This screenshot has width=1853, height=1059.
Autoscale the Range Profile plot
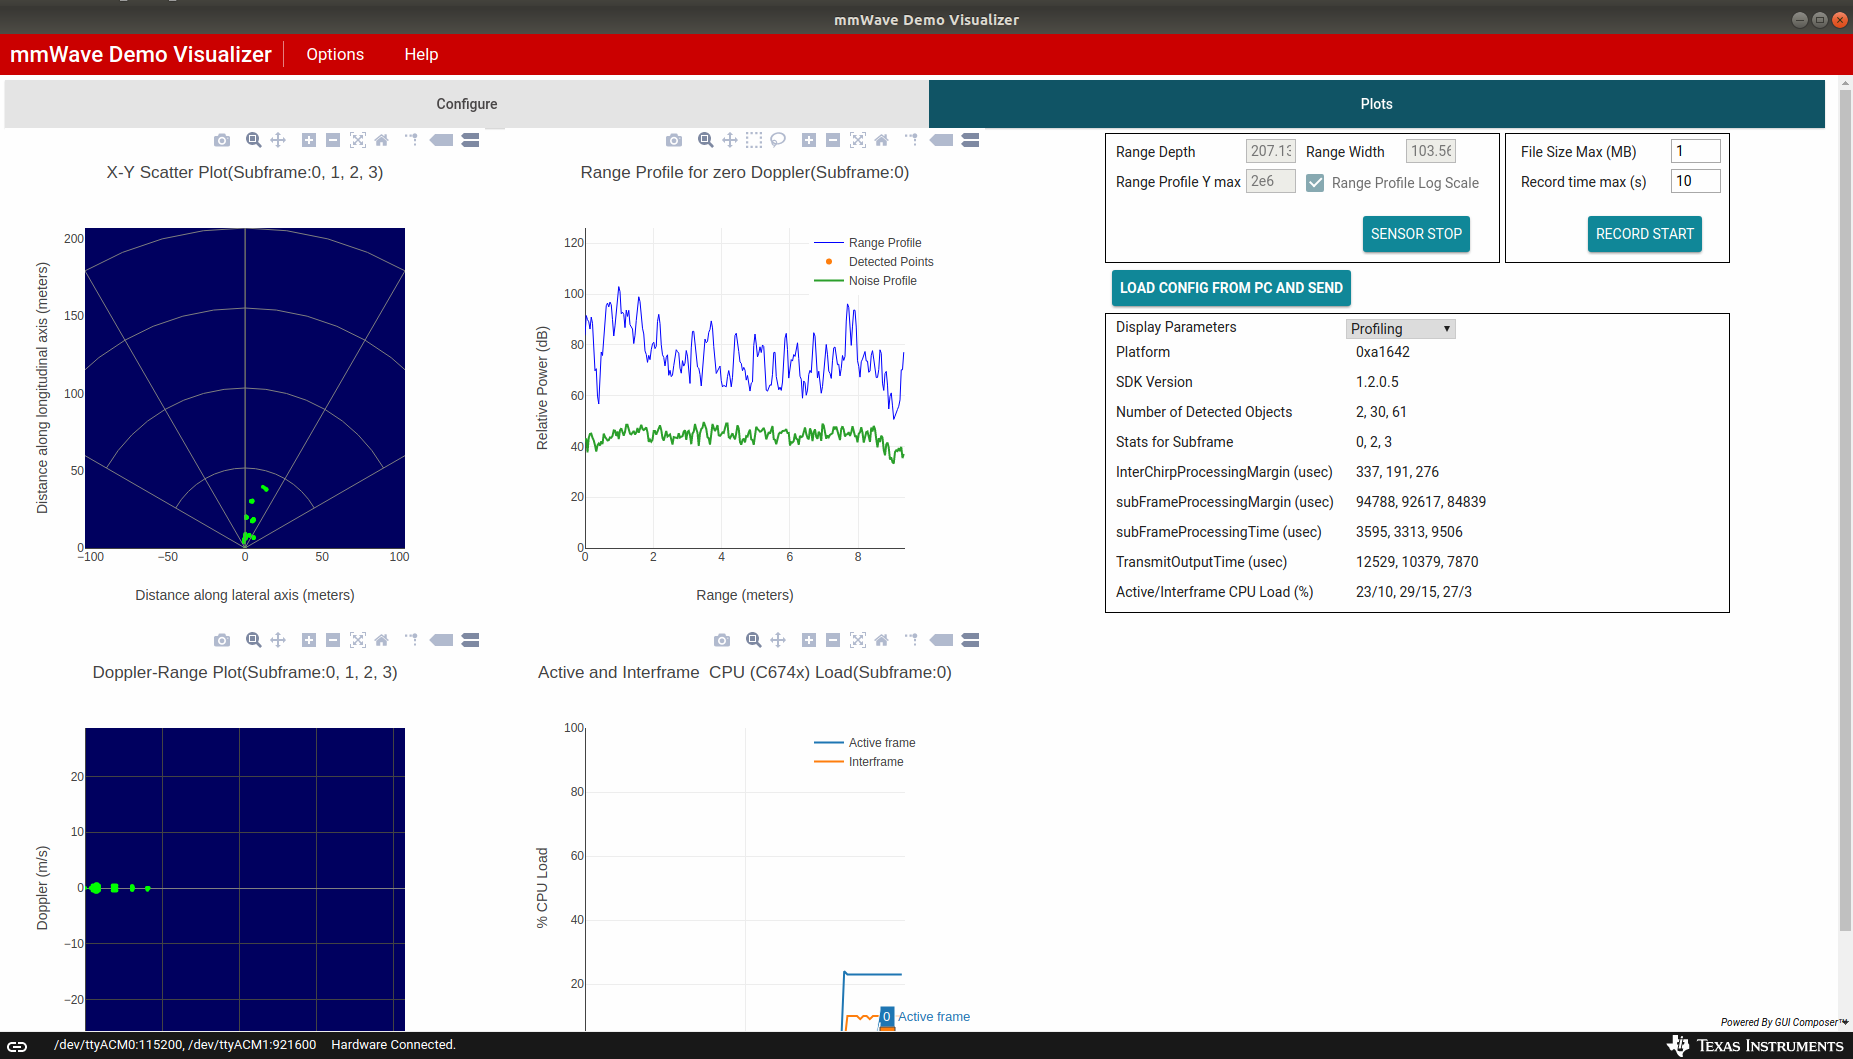pyautogui.click(x=858, y=140)
